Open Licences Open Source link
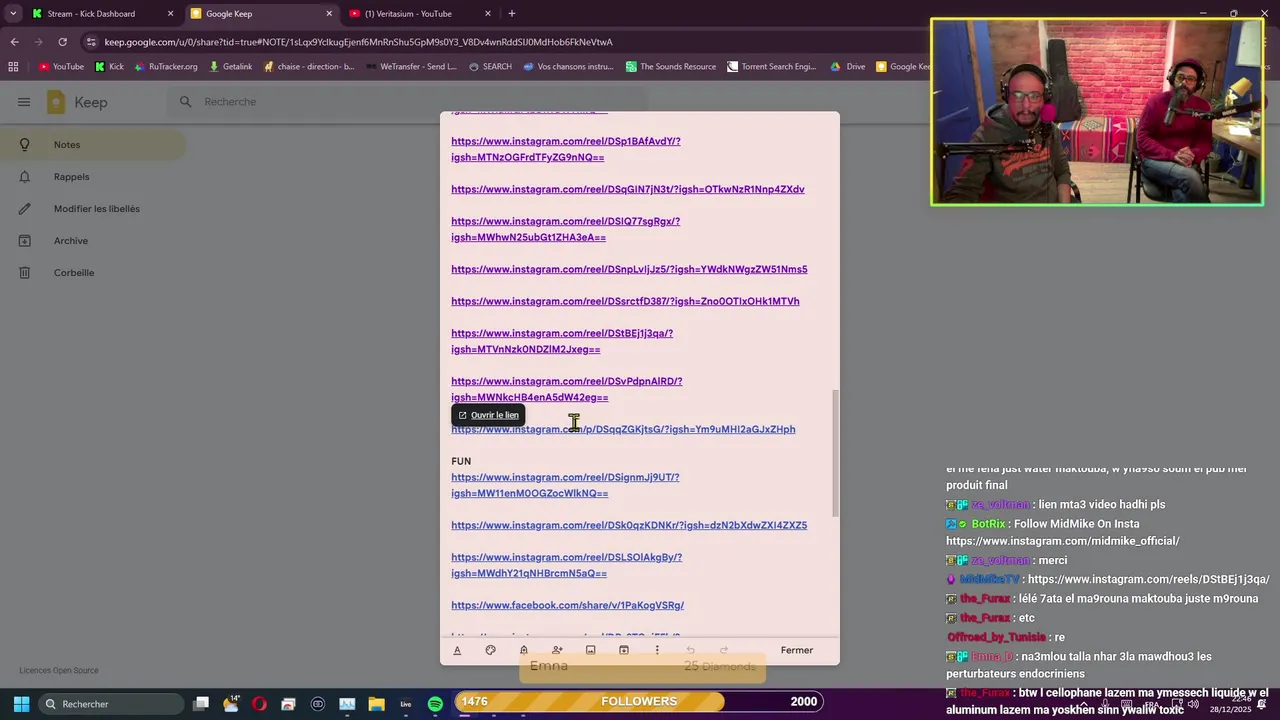This screenshot has height=720, width=1280. (59, 671)
